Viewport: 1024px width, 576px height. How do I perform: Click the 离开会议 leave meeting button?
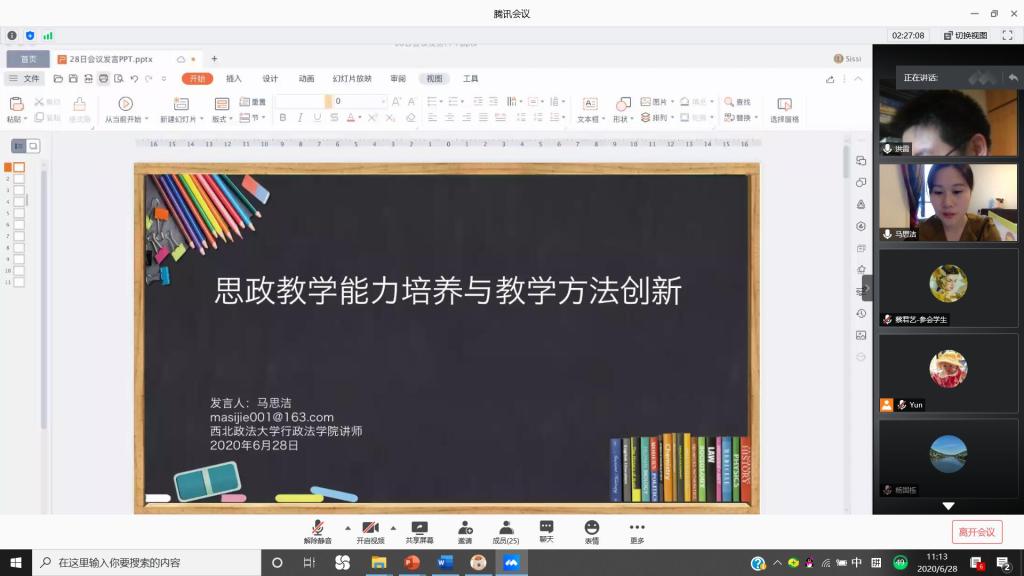coord(976,532)
